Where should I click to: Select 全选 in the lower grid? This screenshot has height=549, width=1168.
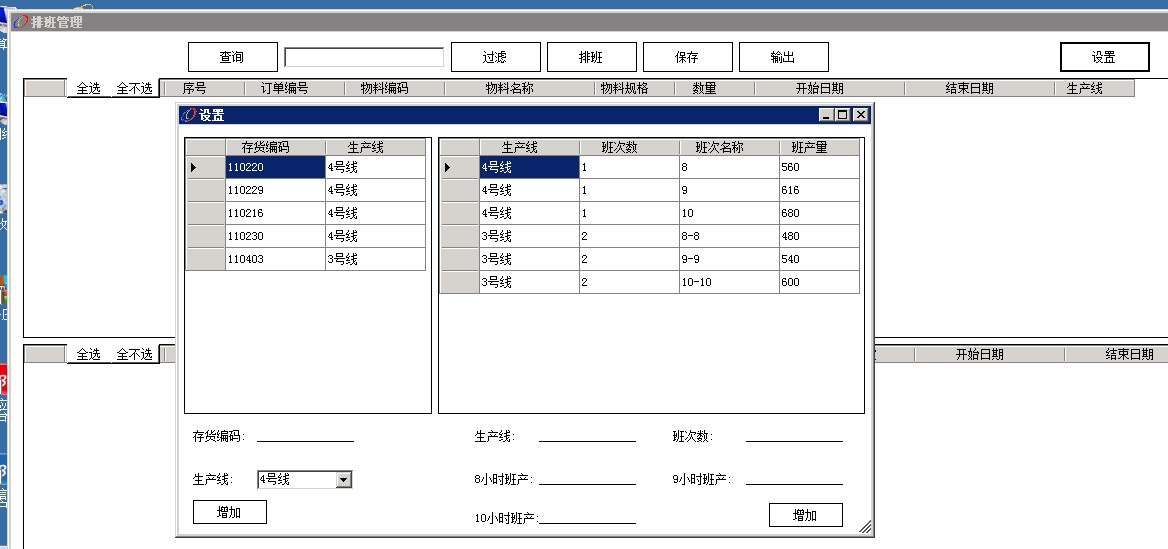coord(89,355)
